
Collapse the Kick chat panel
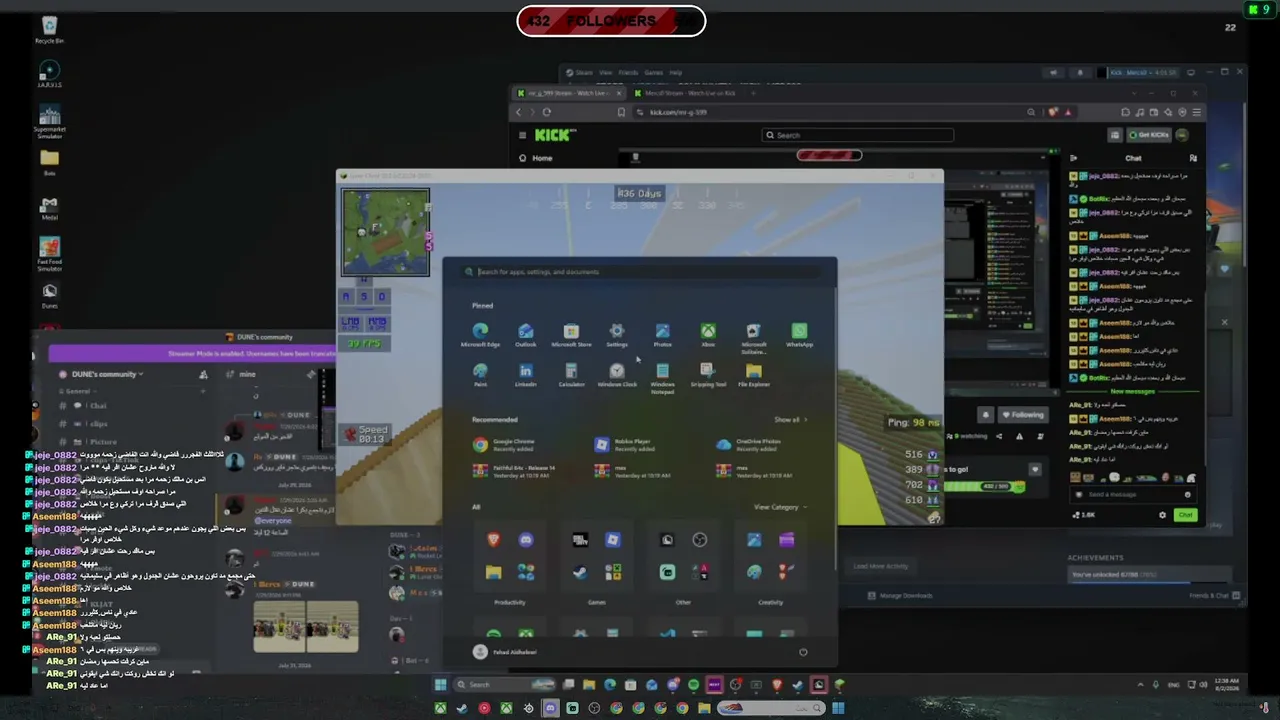(x=1074, y=158)
